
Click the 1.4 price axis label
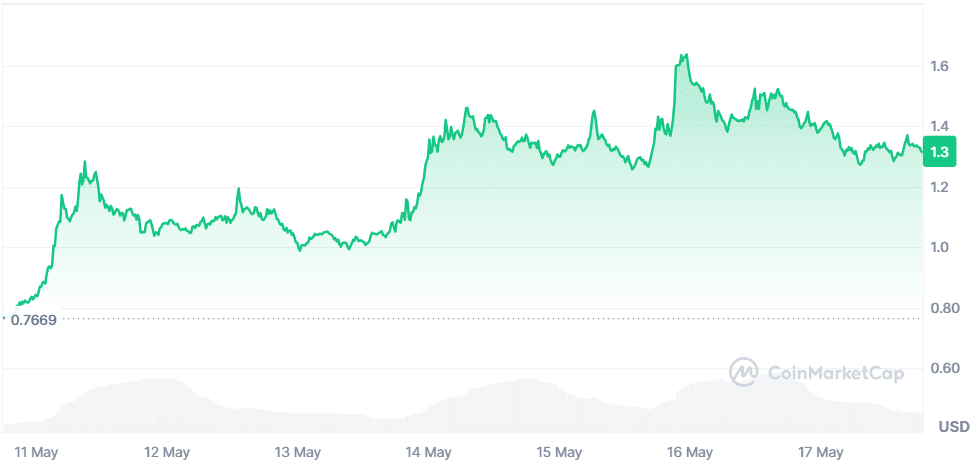(x=938, y=127)
